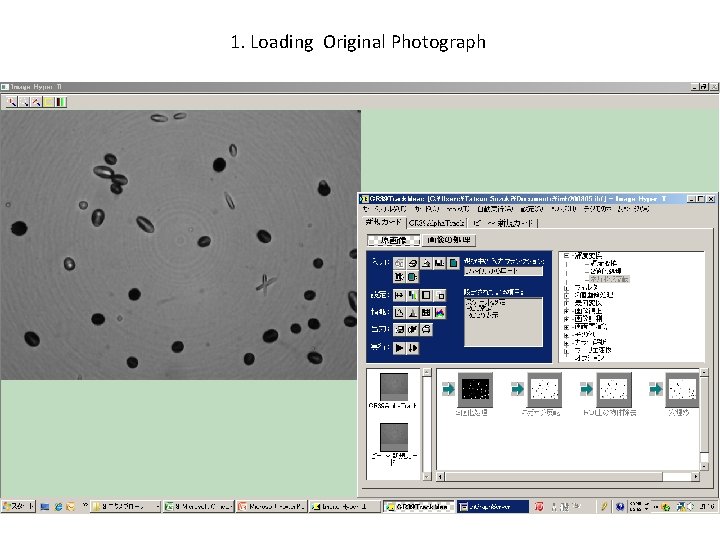This screenshot has height=540, width=720.
Task: Click the yellow square icon in the Image Hyper toolbar
Action: (x=49, y=101)
